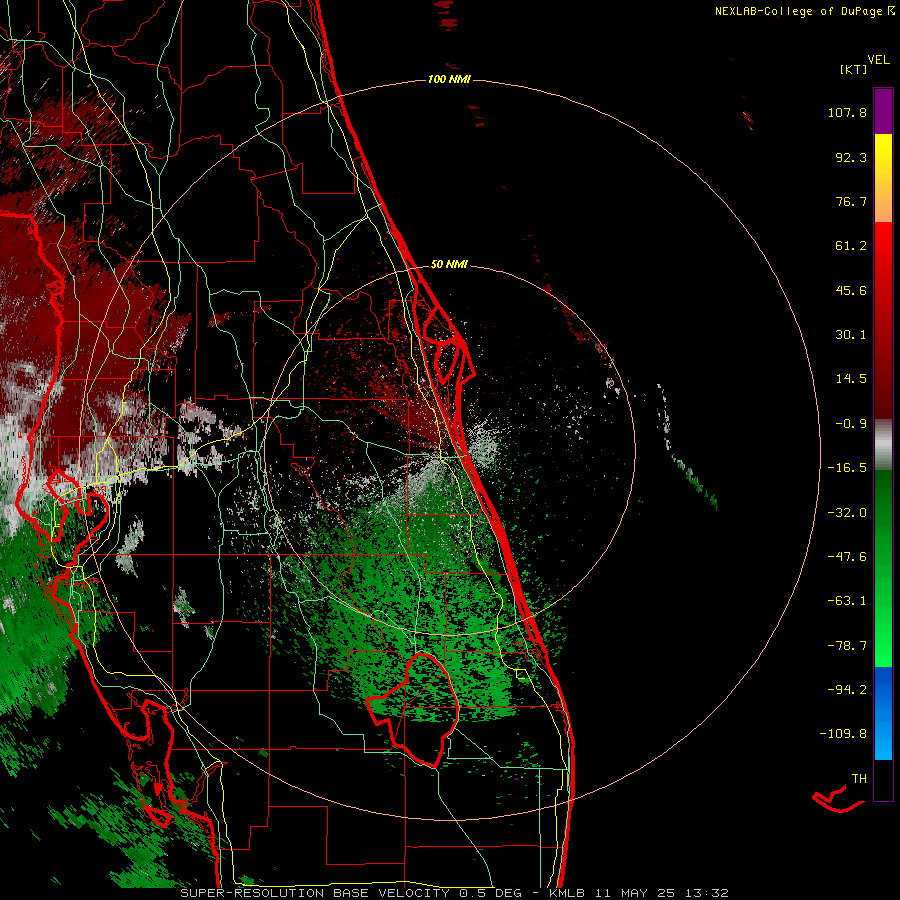Pick the dark blue segment of velocity scale
The width and height of the screenshot is (900, 900).
[x=883, y=690]
